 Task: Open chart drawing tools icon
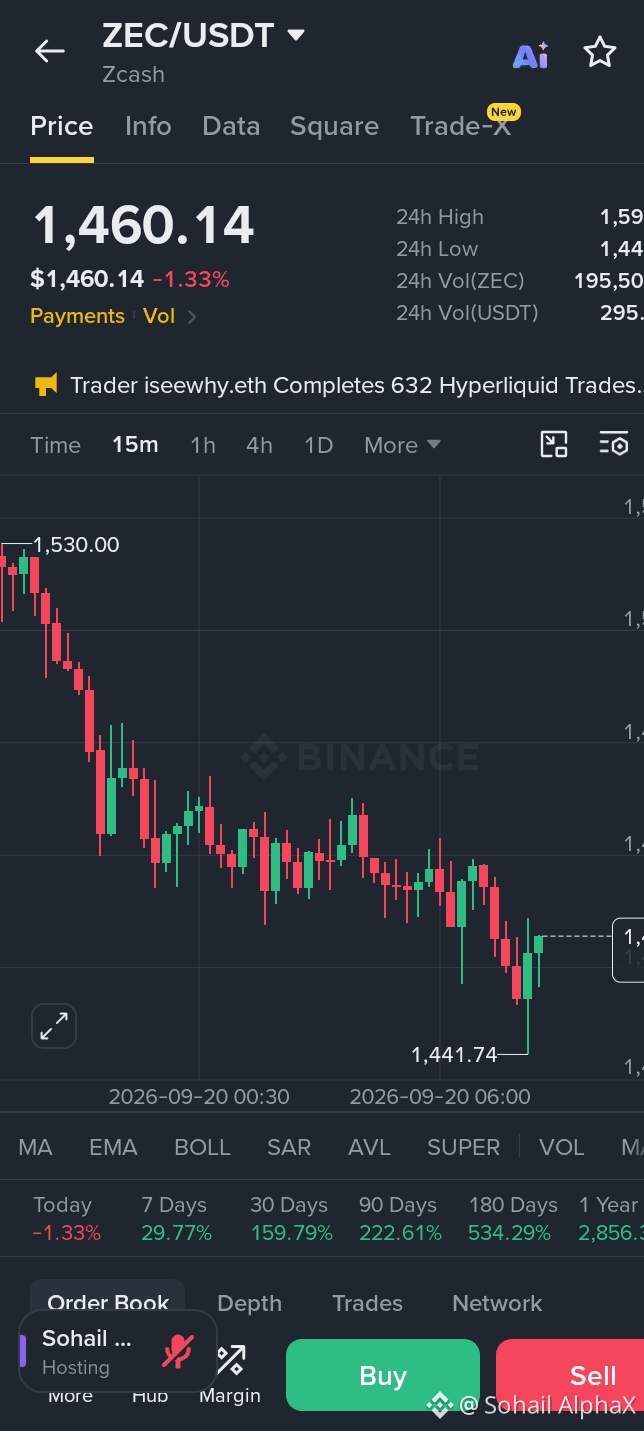click(x=554, y=444)
